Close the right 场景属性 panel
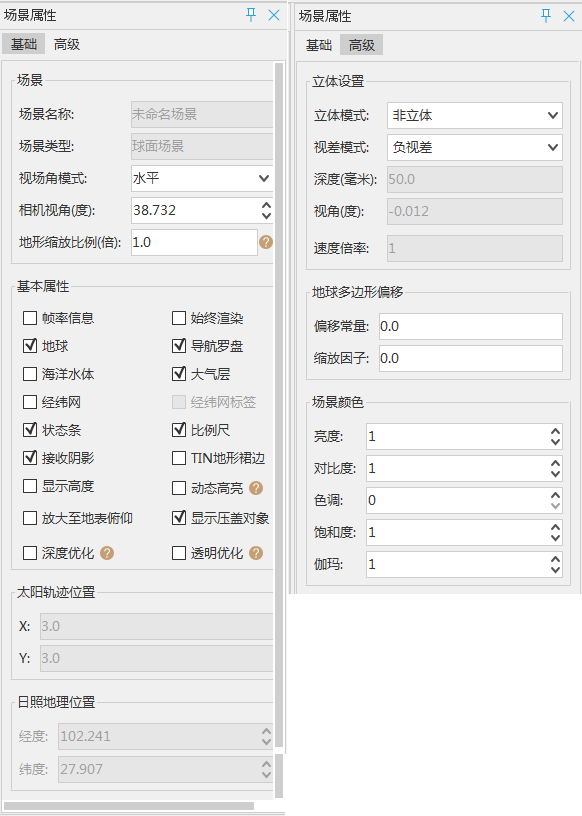Viewport: 582px width, 816px height. click(x=569, y=16)
